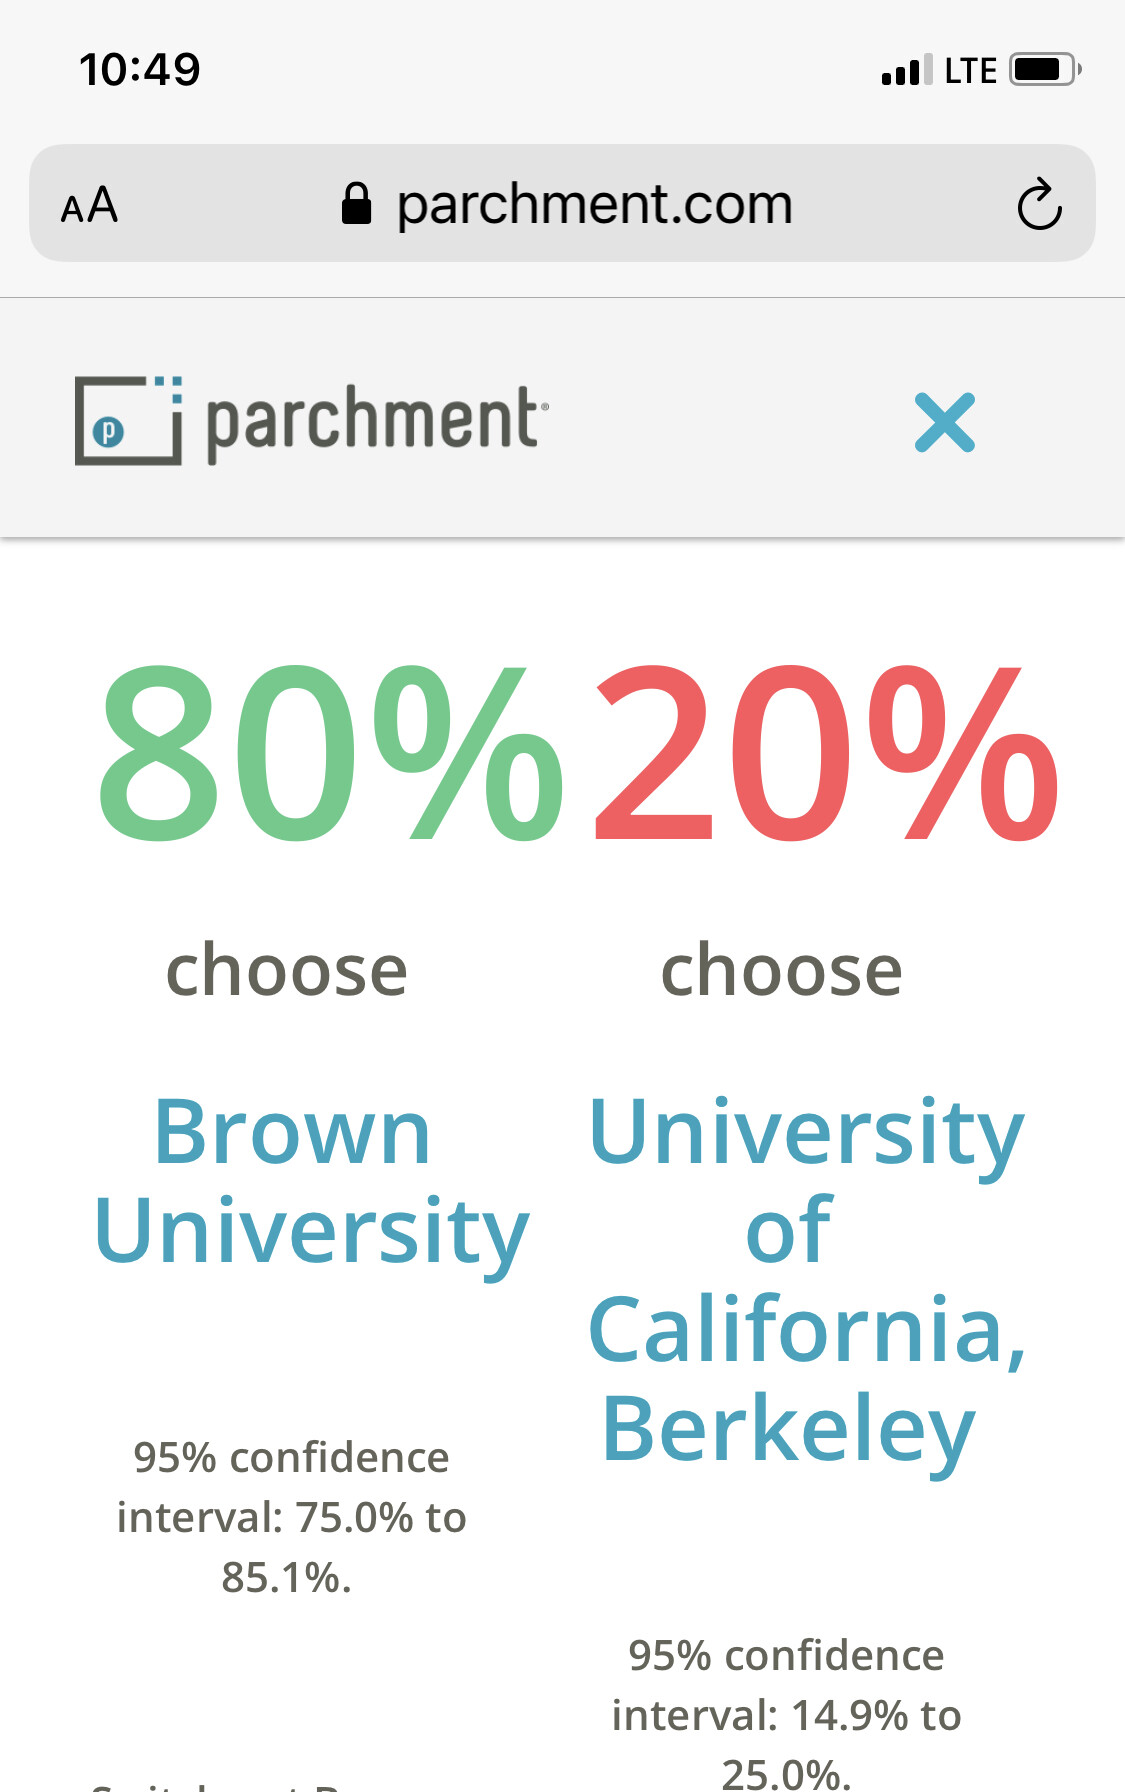Select the parchment.com address field

pos(594,204)
